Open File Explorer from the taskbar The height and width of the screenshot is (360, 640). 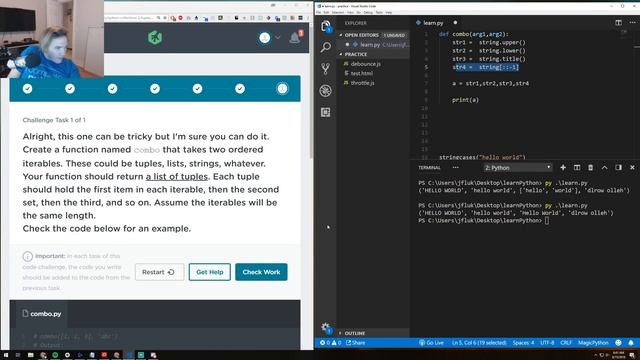coord(31,355)
